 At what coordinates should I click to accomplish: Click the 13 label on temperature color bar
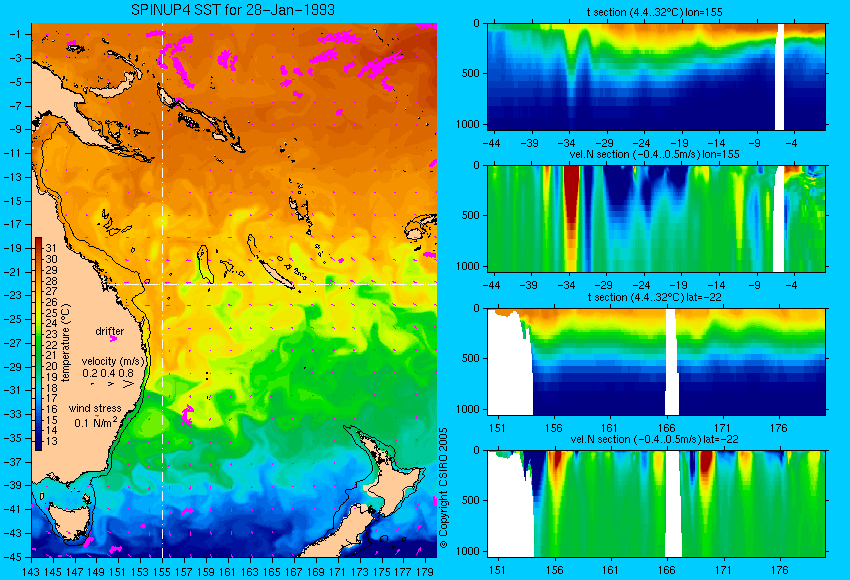point(51,441)
